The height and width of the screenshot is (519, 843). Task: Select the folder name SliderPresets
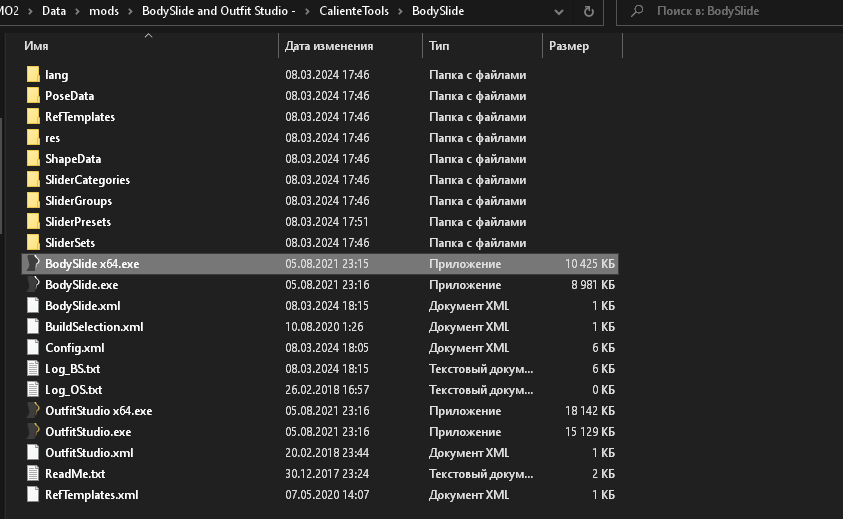(x=78, y=222)
